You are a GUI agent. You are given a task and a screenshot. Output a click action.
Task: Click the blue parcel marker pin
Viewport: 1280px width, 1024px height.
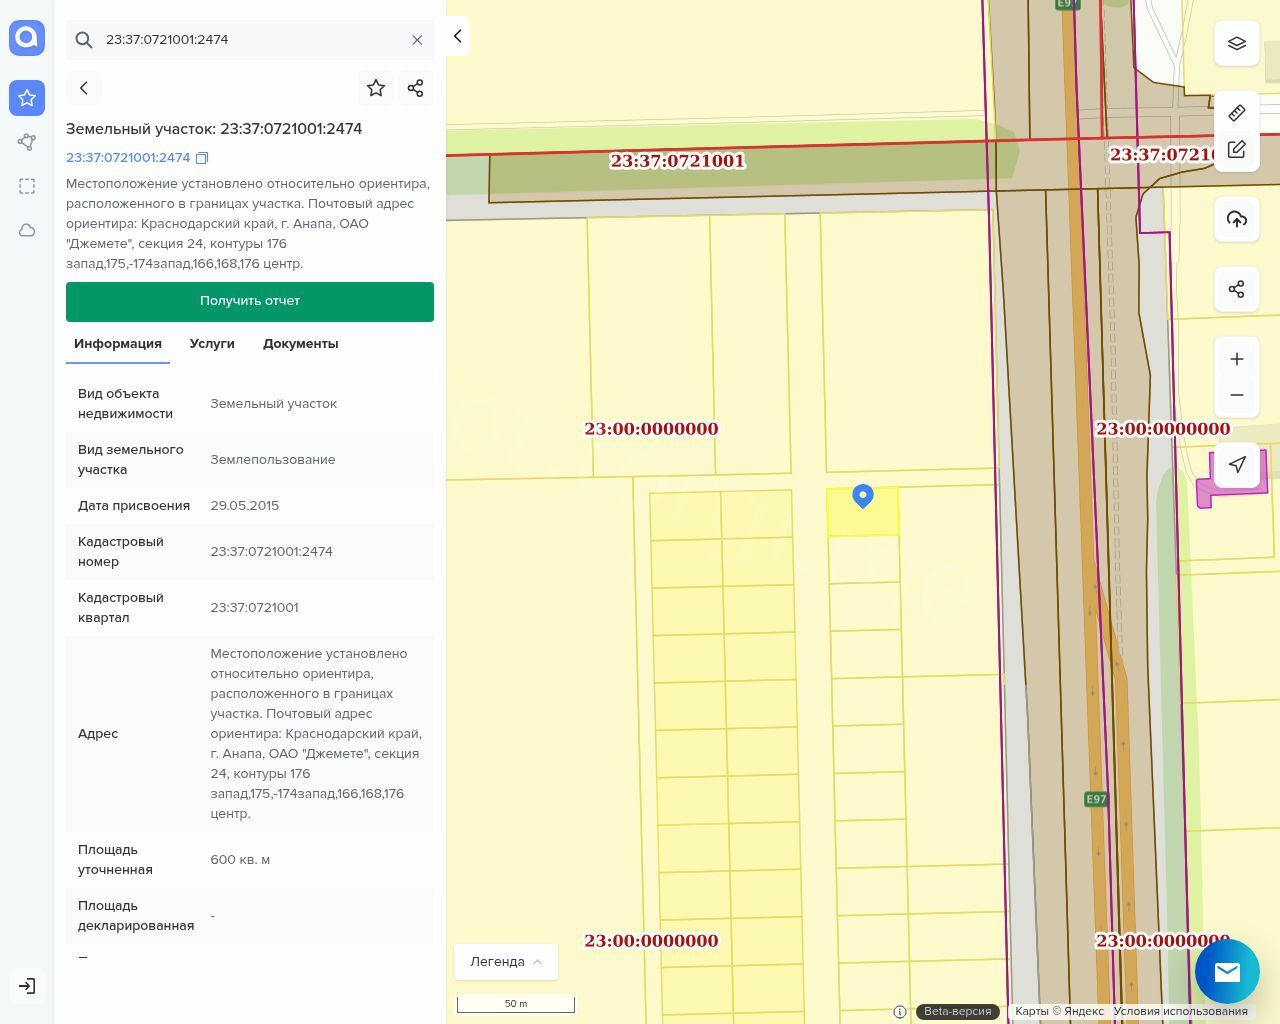[x=863, y=496]
